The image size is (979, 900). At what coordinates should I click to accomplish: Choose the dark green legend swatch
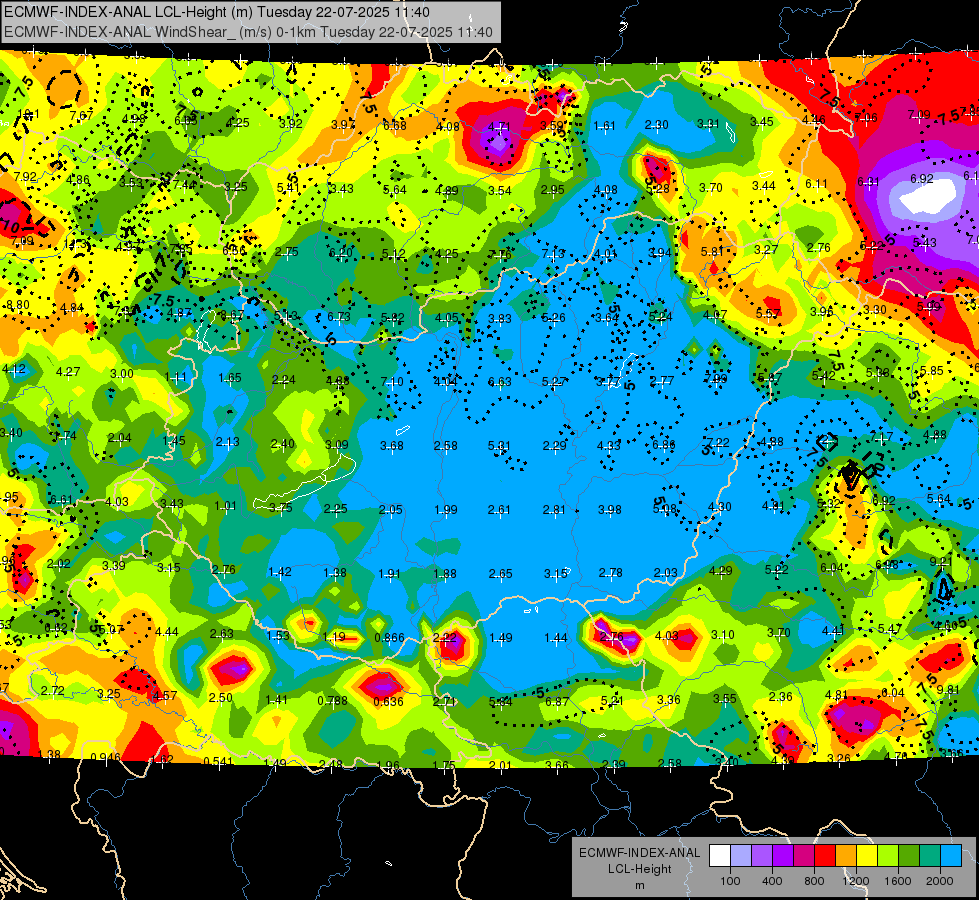(x=909, y=856)
